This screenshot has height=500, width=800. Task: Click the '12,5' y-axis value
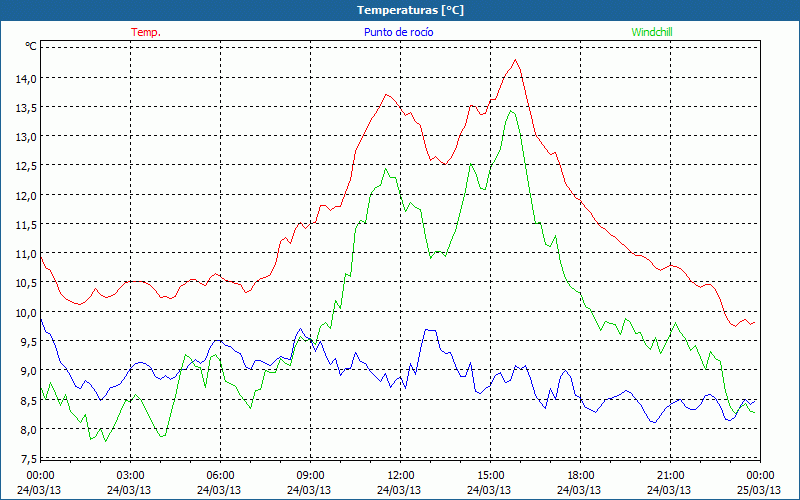(x=26, y=166)
